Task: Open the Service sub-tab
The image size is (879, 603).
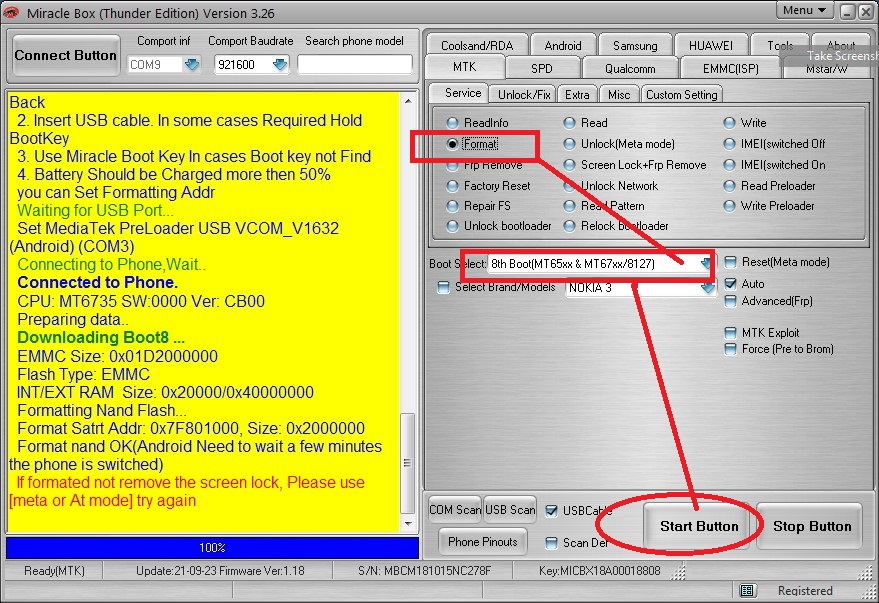Action: 462,93
